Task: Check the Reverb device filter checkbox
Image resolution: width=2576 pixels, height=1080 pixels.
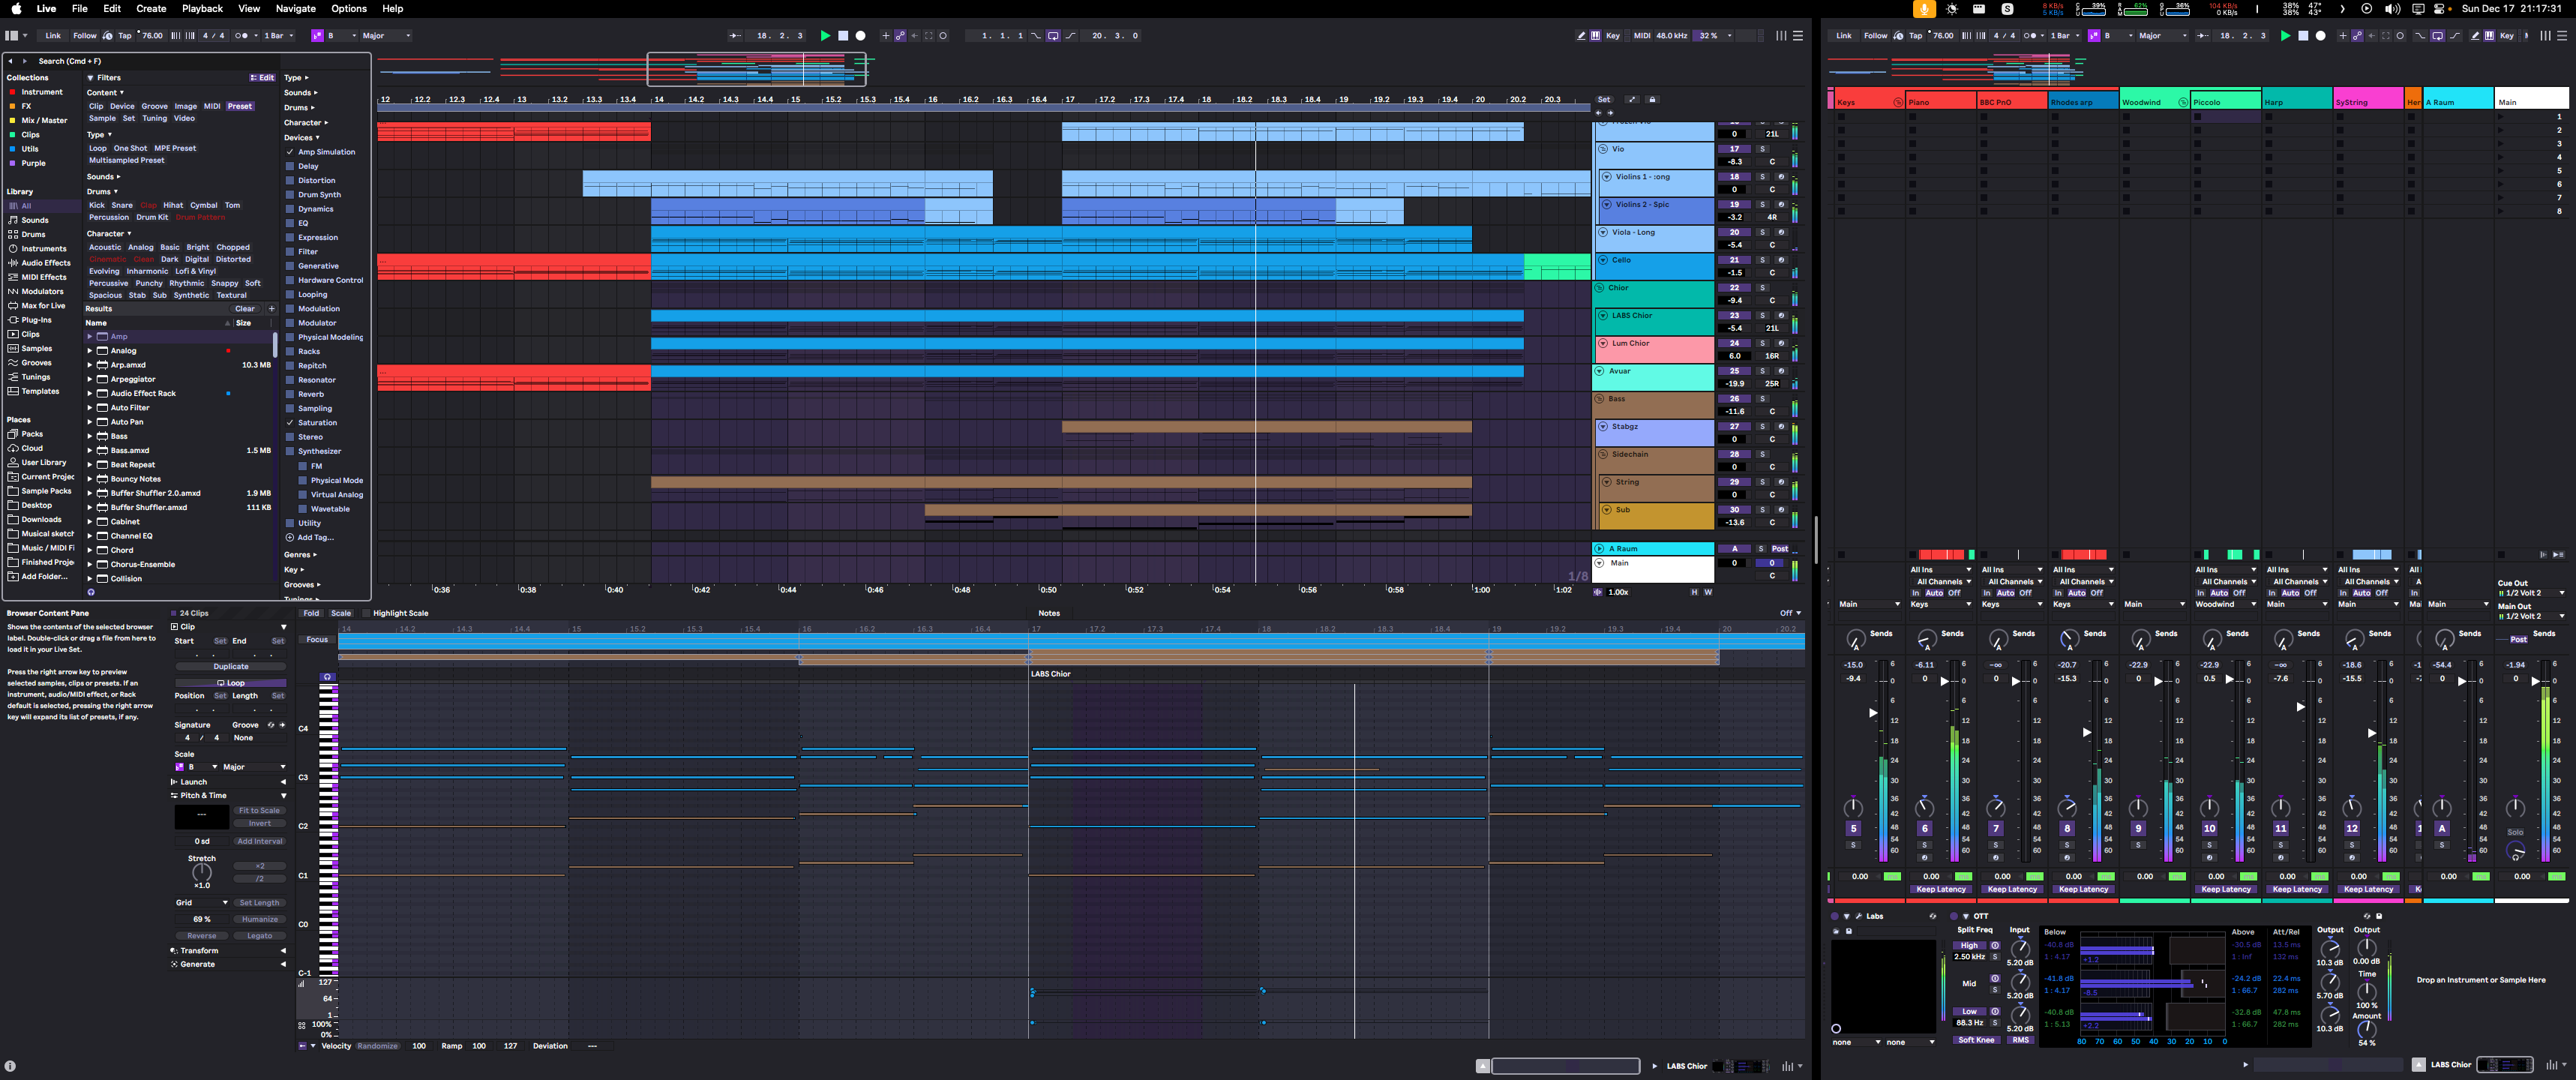Action: [x=290, y=394]
